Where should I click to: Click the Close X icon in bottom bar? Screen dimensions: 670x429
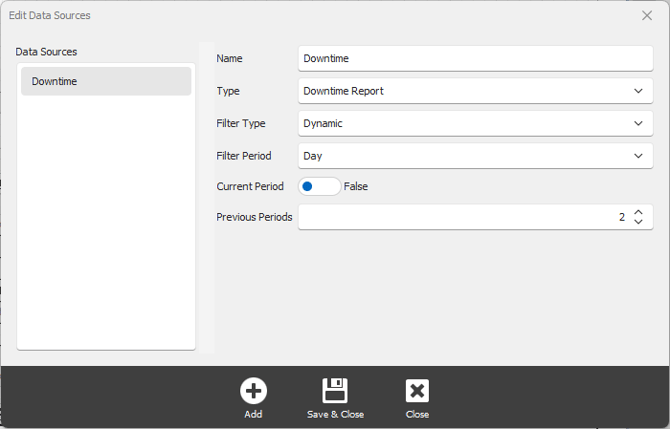pos(417,391)
